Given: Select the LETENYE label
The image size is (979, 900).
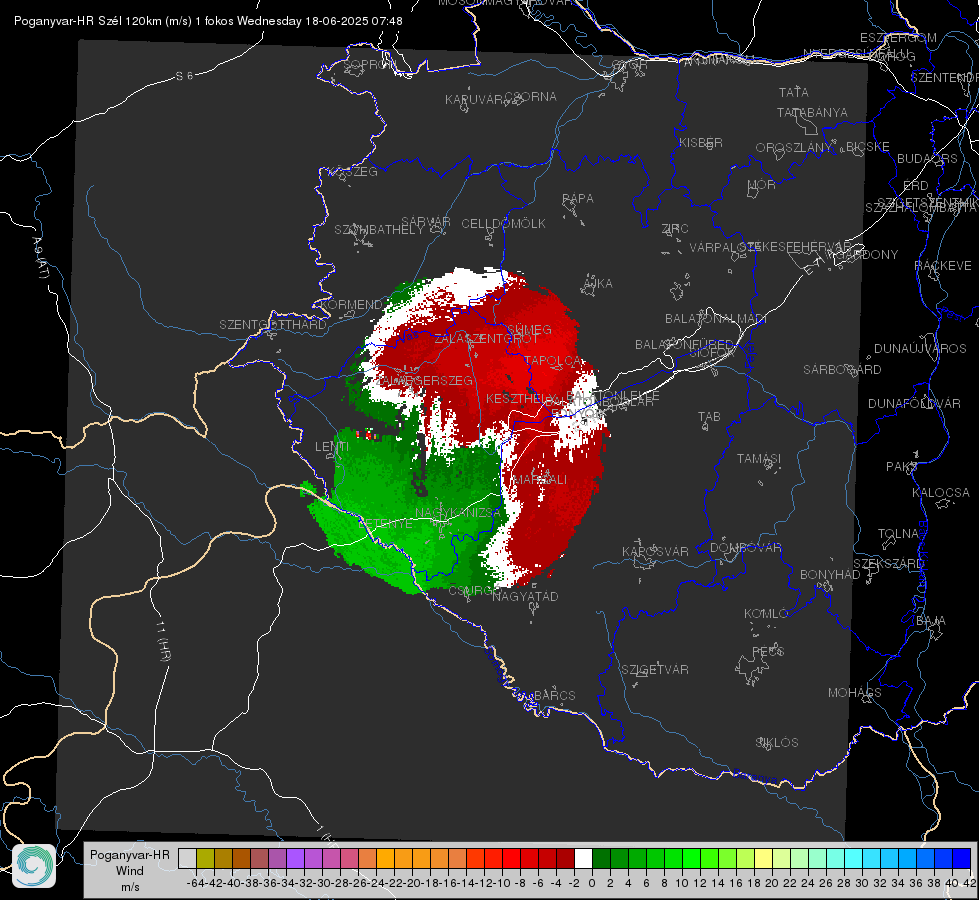Looking at the screenshot, I should pyautogui.click(x=386, y=523).
